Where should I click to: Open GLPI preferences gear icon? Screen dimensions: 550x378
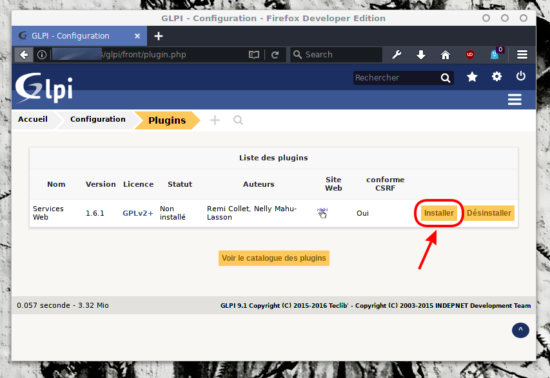497,76
